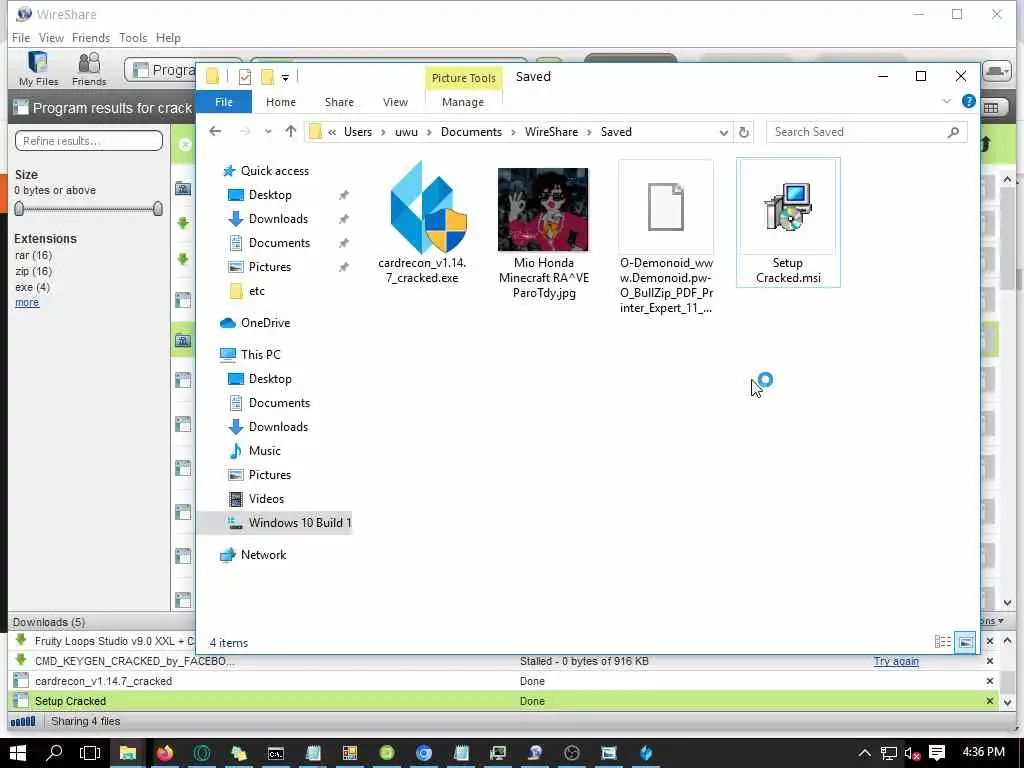
Task: Click New Folder icon in quick toolbar
Action: click(x=267, y=77)
